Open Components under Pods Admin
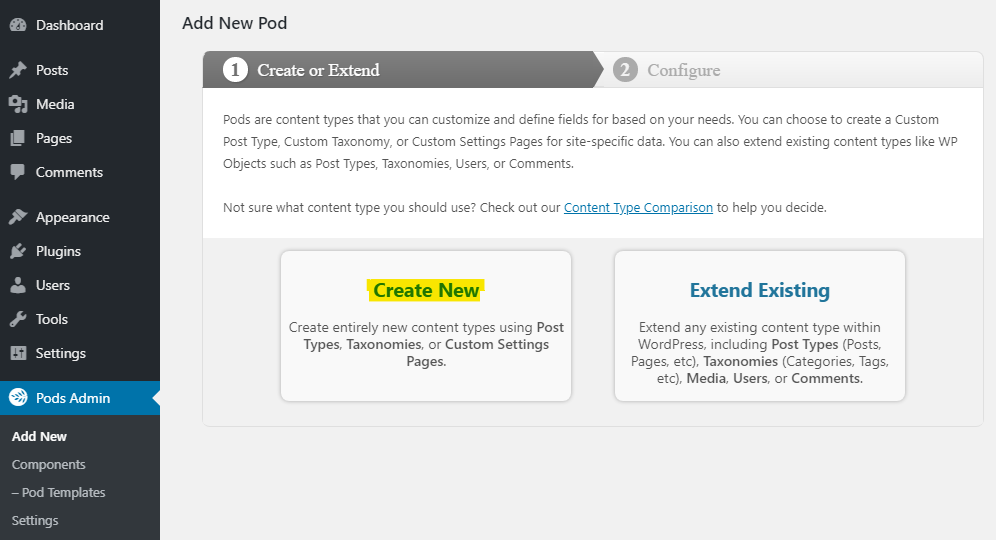Screen dimensions: 996x540 point(48,464)
